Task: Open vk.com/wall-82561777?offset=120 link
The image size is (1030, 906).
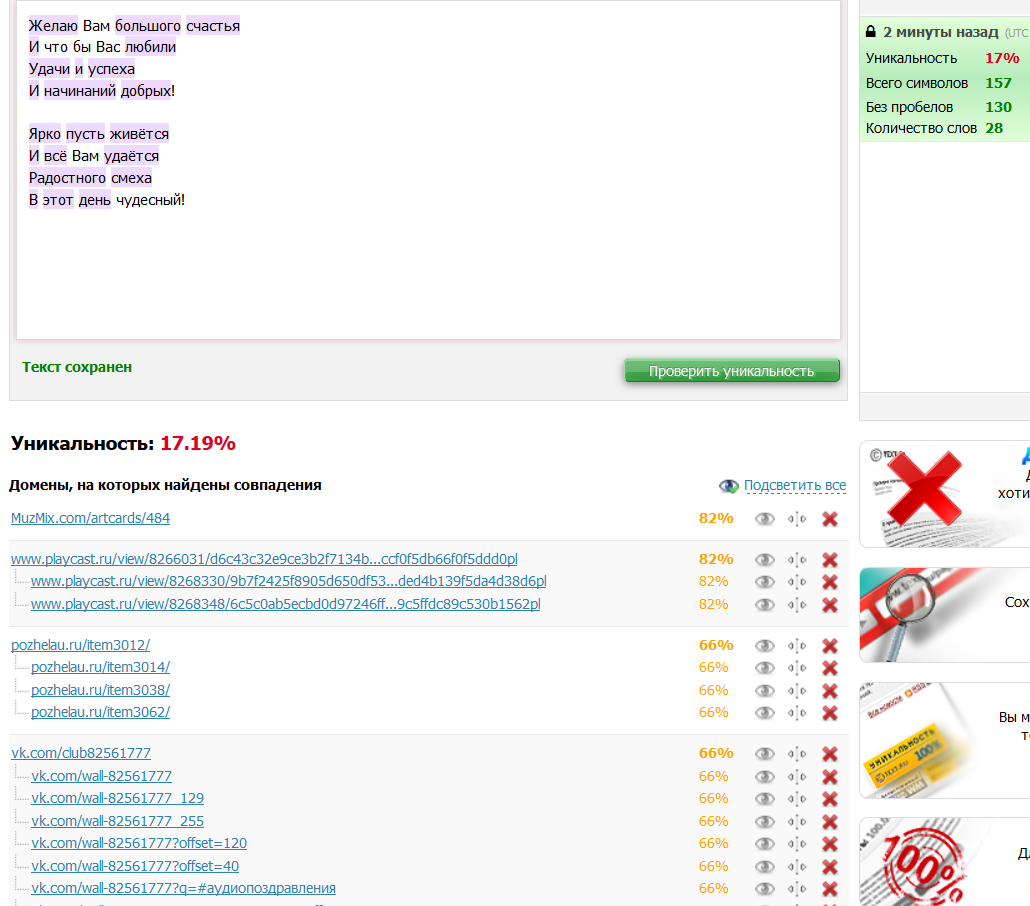Action: (x=139, y=843)
